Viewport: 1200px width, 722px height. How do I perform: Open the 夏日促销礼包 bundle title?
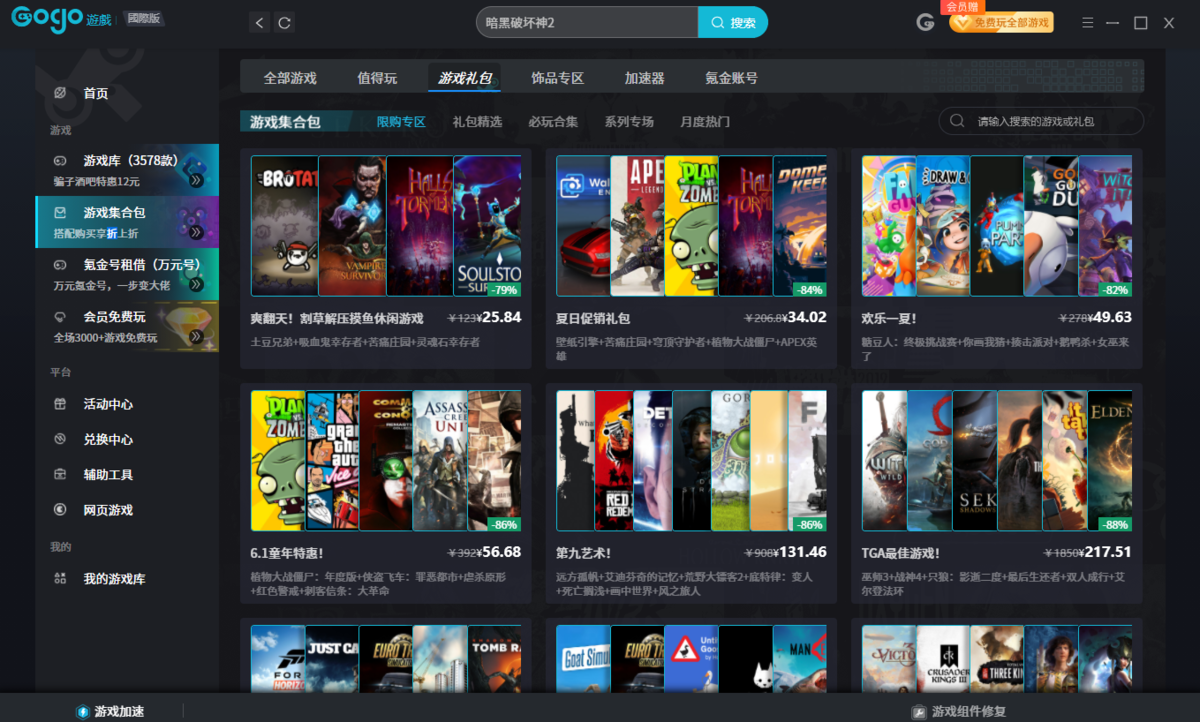593,318
